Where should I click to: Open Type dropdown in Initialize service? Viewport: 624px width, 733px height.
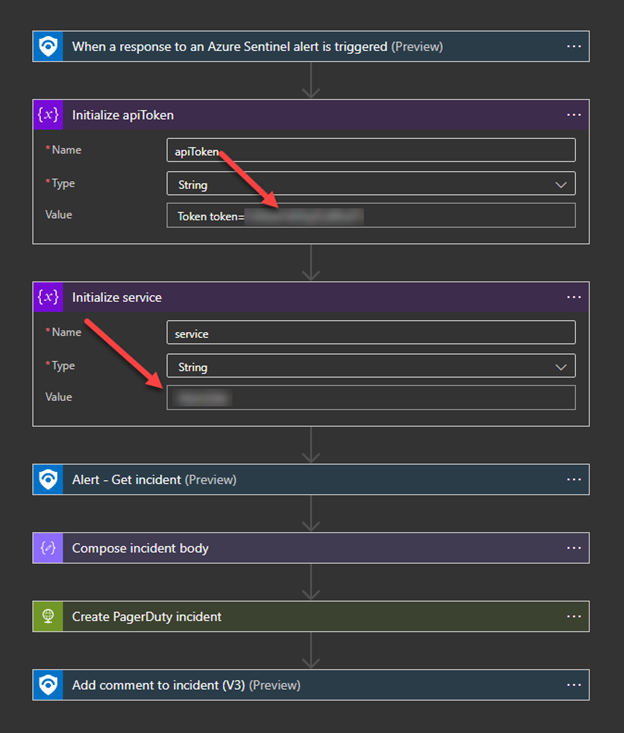(x=371, y=366)
